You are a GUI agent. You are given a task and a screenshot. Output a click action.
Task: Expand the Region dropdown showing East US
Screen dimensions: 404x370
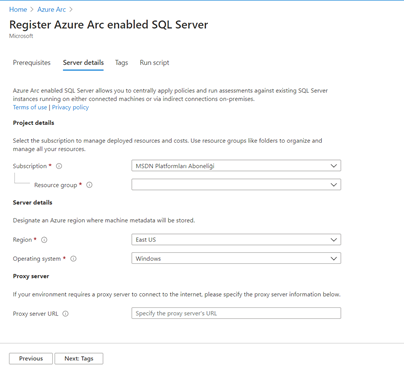point(236,240)
